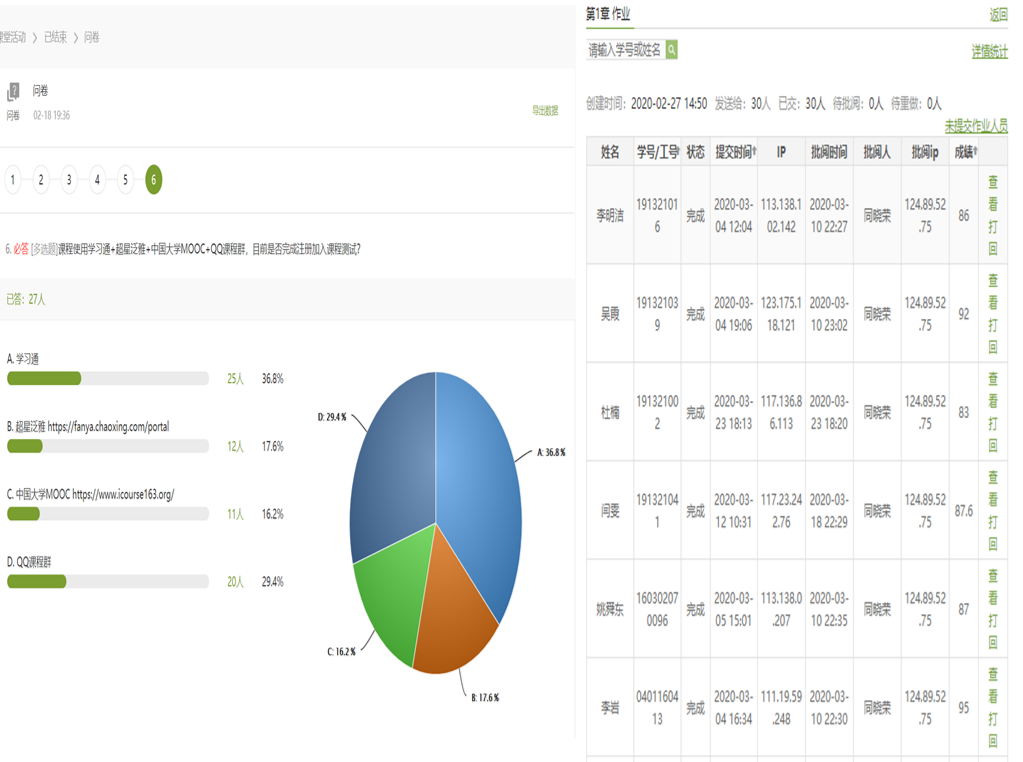The height and width of the screenshot is (762, 1023).
Task: Open the 未提交作业人员 list link
Action: pyautogui.click(x=976, y=126)
